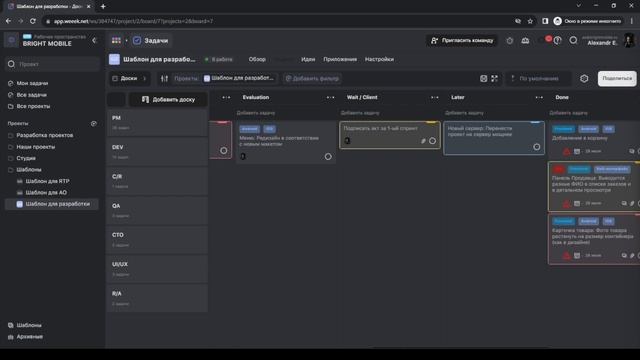This screenshot has height=360, width=640.
Task: Click Пригласить команду button
Action: point(462,40)
